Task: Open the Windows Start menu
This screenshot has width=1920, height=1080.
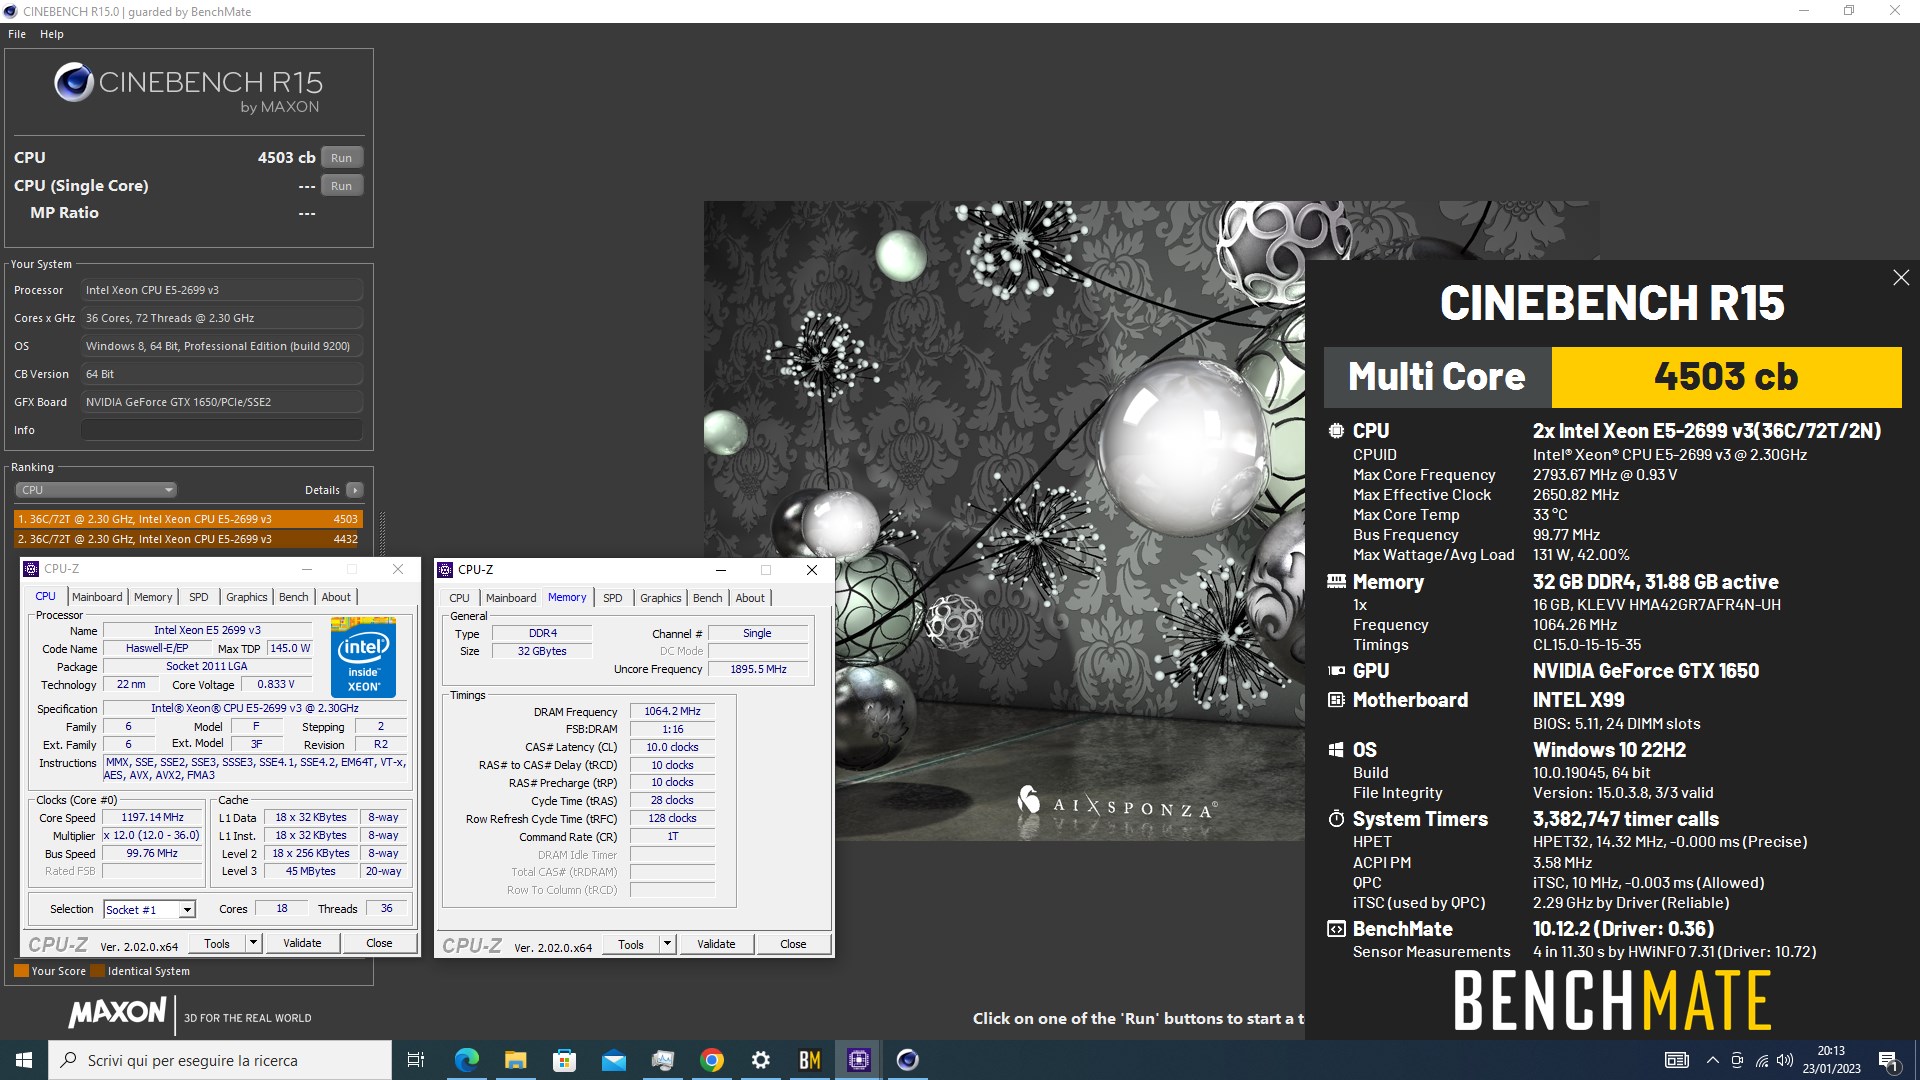Action: click(24, 1060)
